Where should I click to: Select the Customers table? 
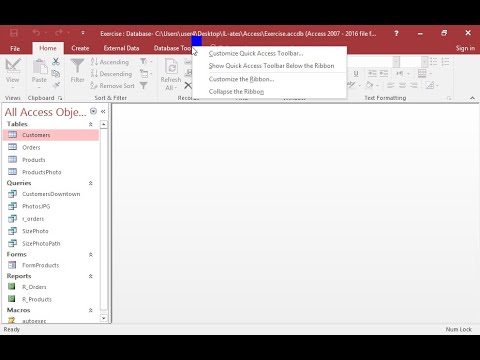click(x=51, y=135)
